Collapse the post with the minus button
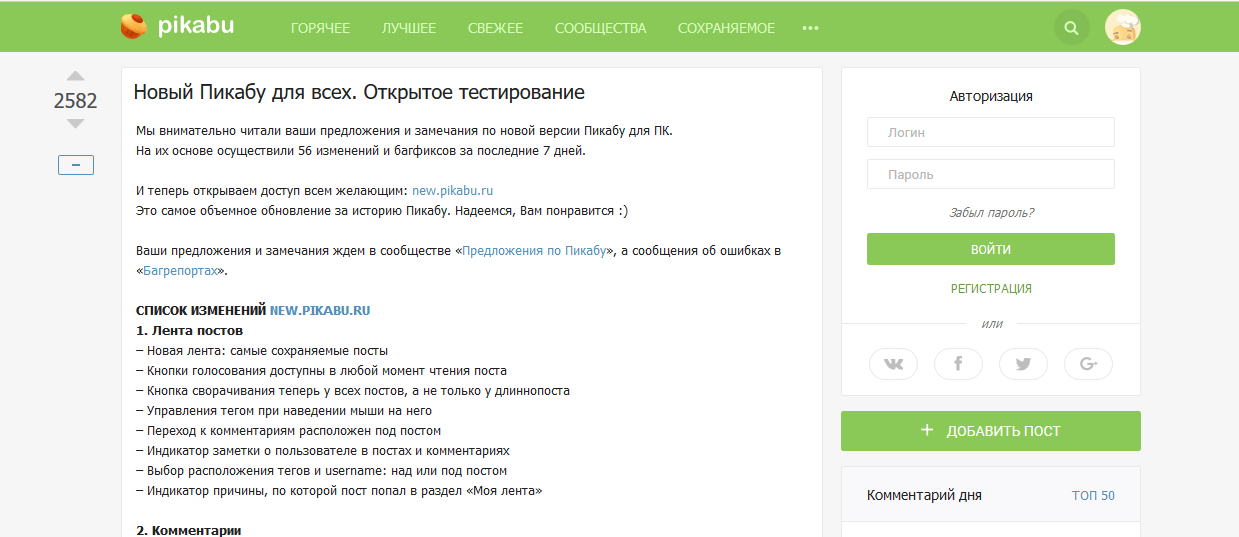 (x=76, y=165)
